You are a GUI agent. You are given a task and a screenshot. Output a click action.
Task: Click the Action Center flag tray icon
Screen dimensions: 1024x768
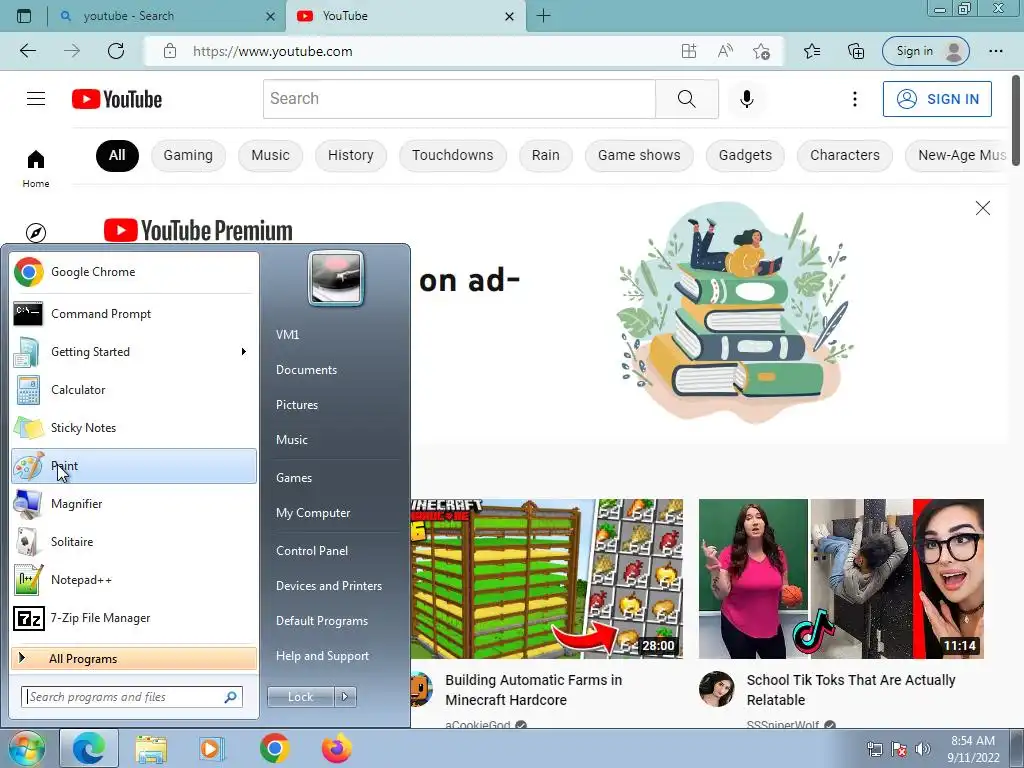pyautogui.click(x=899, y=749)
